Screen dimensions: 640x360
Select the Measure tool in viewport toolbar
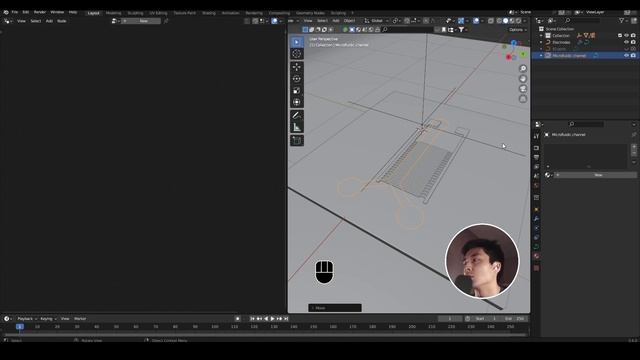(x=297, y=127)
